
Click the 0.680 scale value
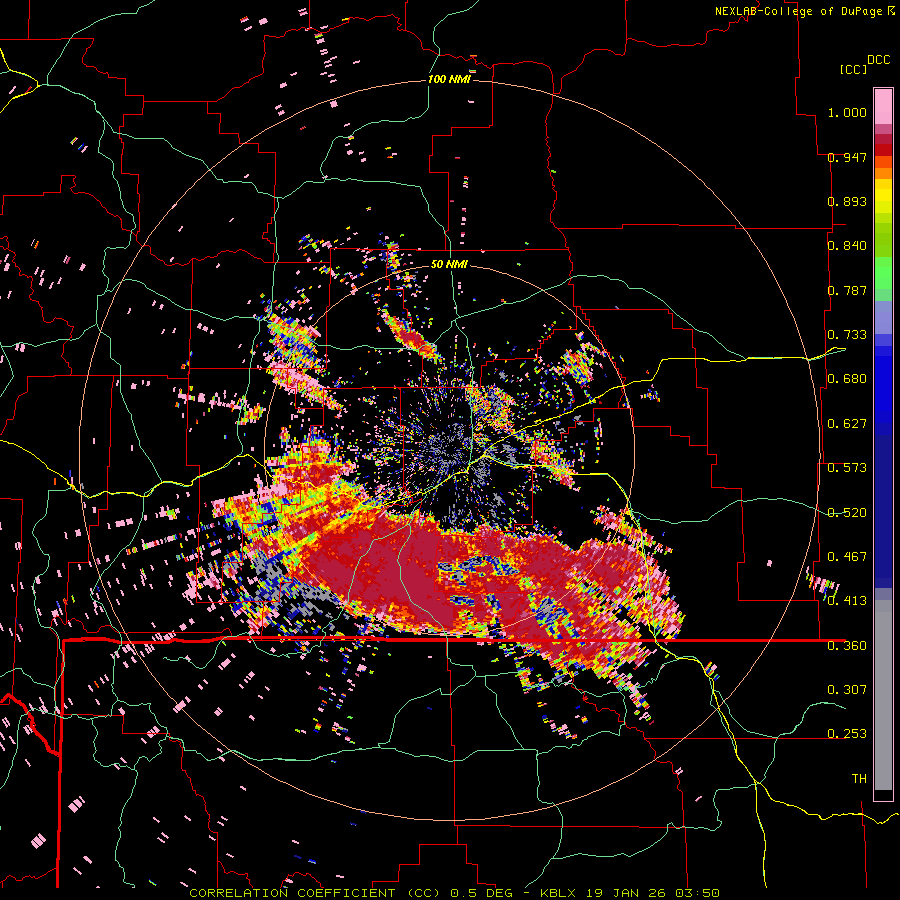pos(847,379)
